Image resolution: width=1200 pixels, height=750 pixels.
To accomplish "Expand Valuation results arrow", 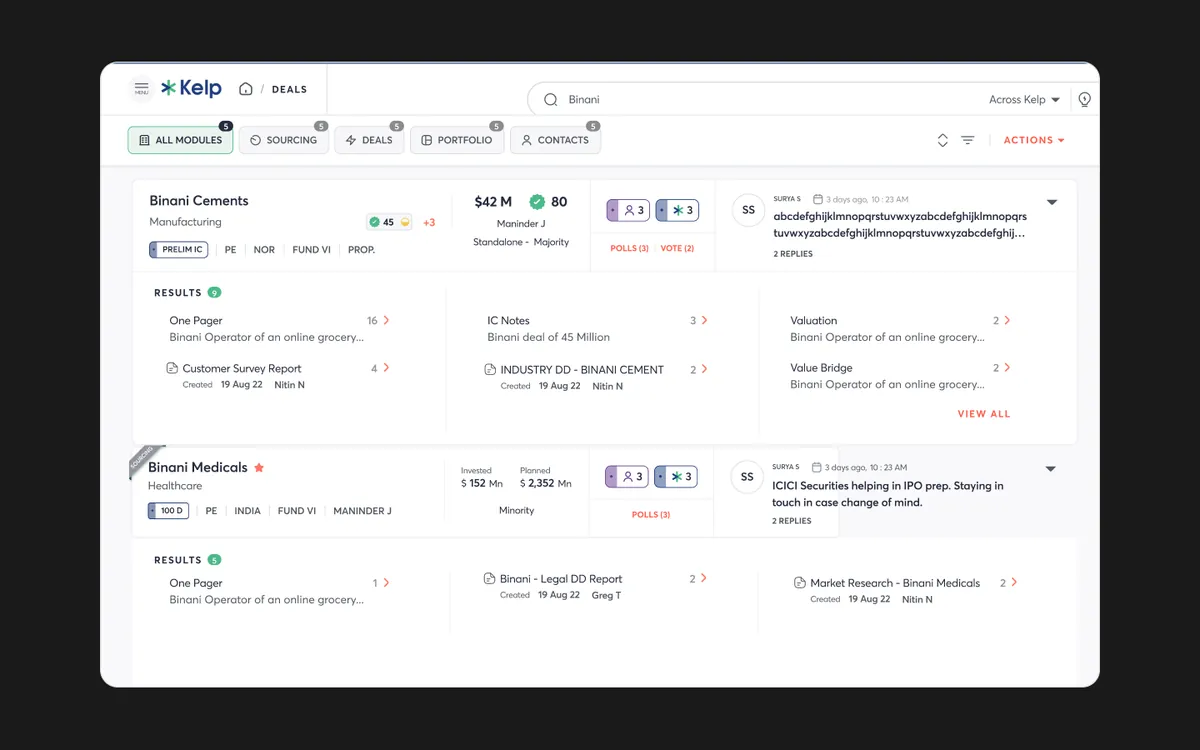I will (1007, 321).
